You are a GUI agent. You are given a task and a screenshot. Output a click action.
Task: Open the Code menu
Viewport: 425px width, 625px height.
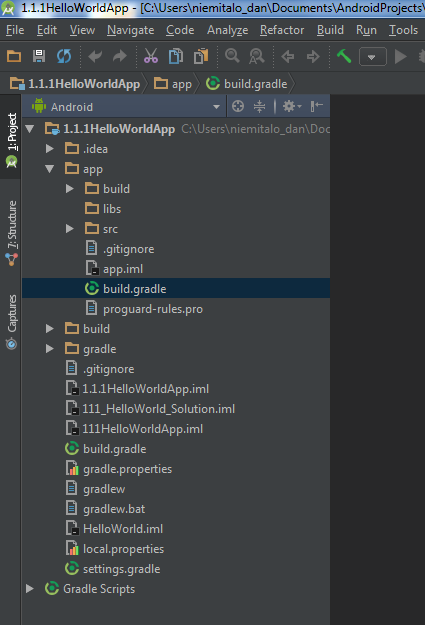pos(180,30)
